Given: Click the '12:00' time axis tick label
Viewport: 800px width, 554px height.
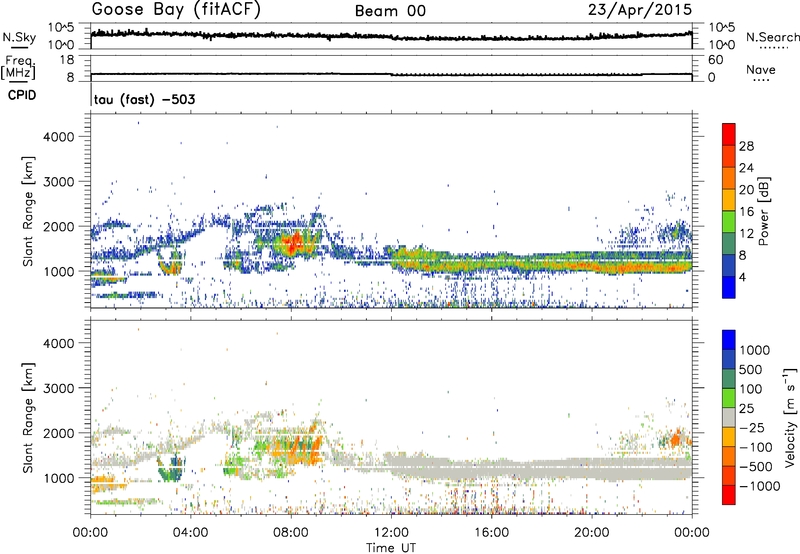Looking at the screenshot, I should [x=391, y=533].
